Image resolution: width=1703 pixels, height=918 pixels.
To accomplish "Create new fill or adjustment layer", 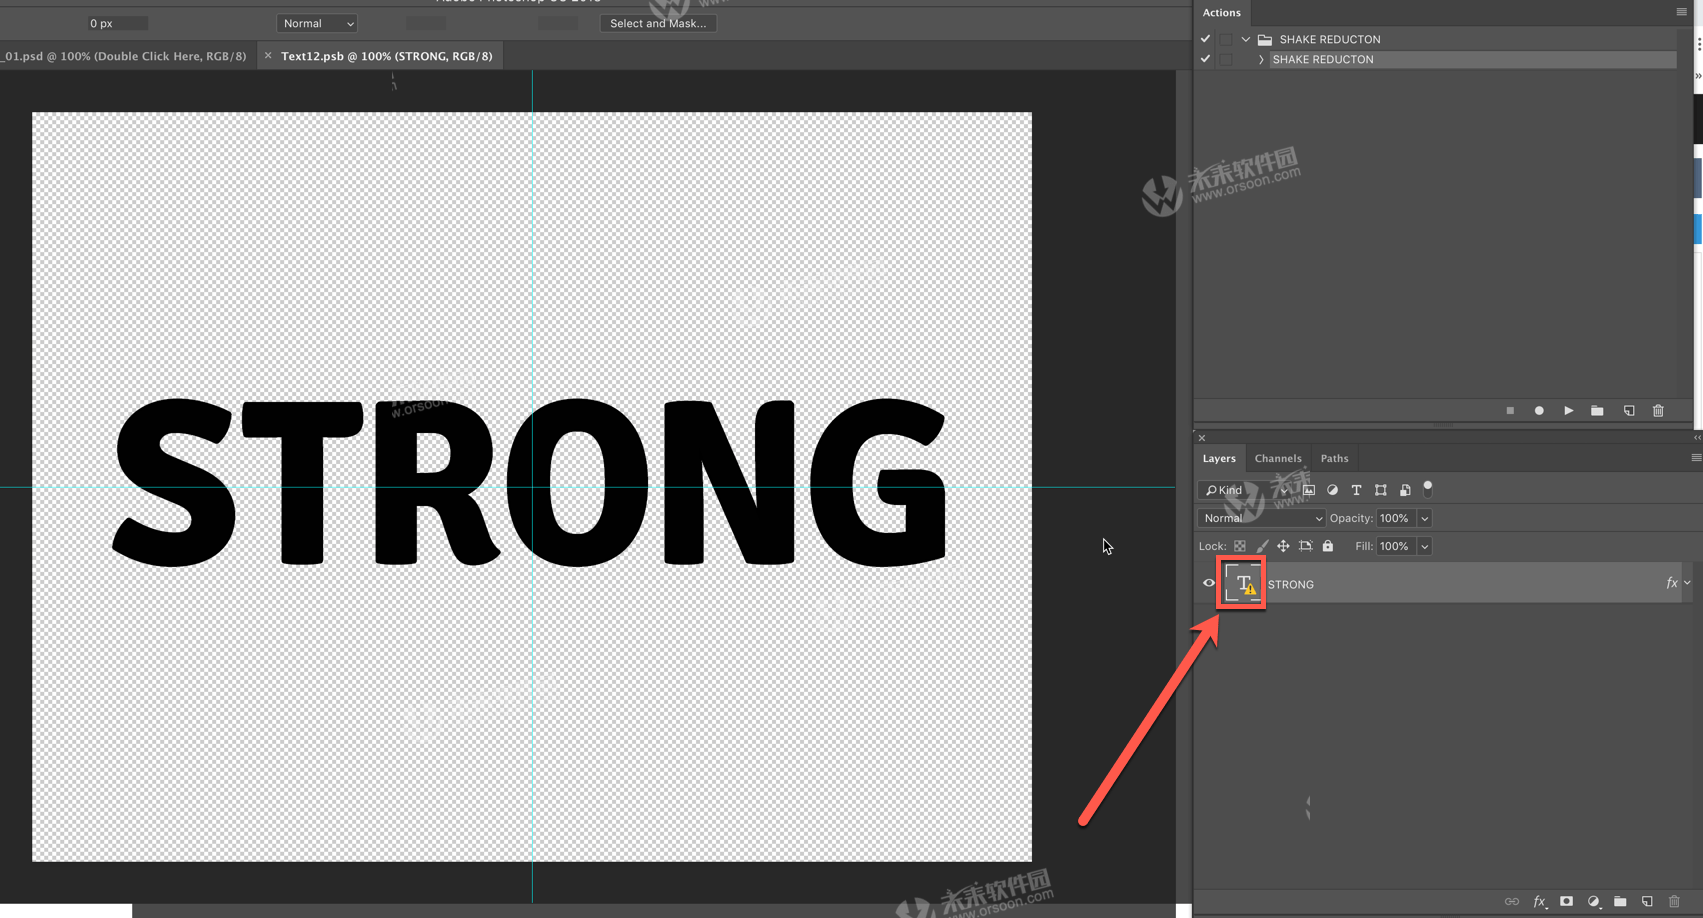I will (1594, 902).
